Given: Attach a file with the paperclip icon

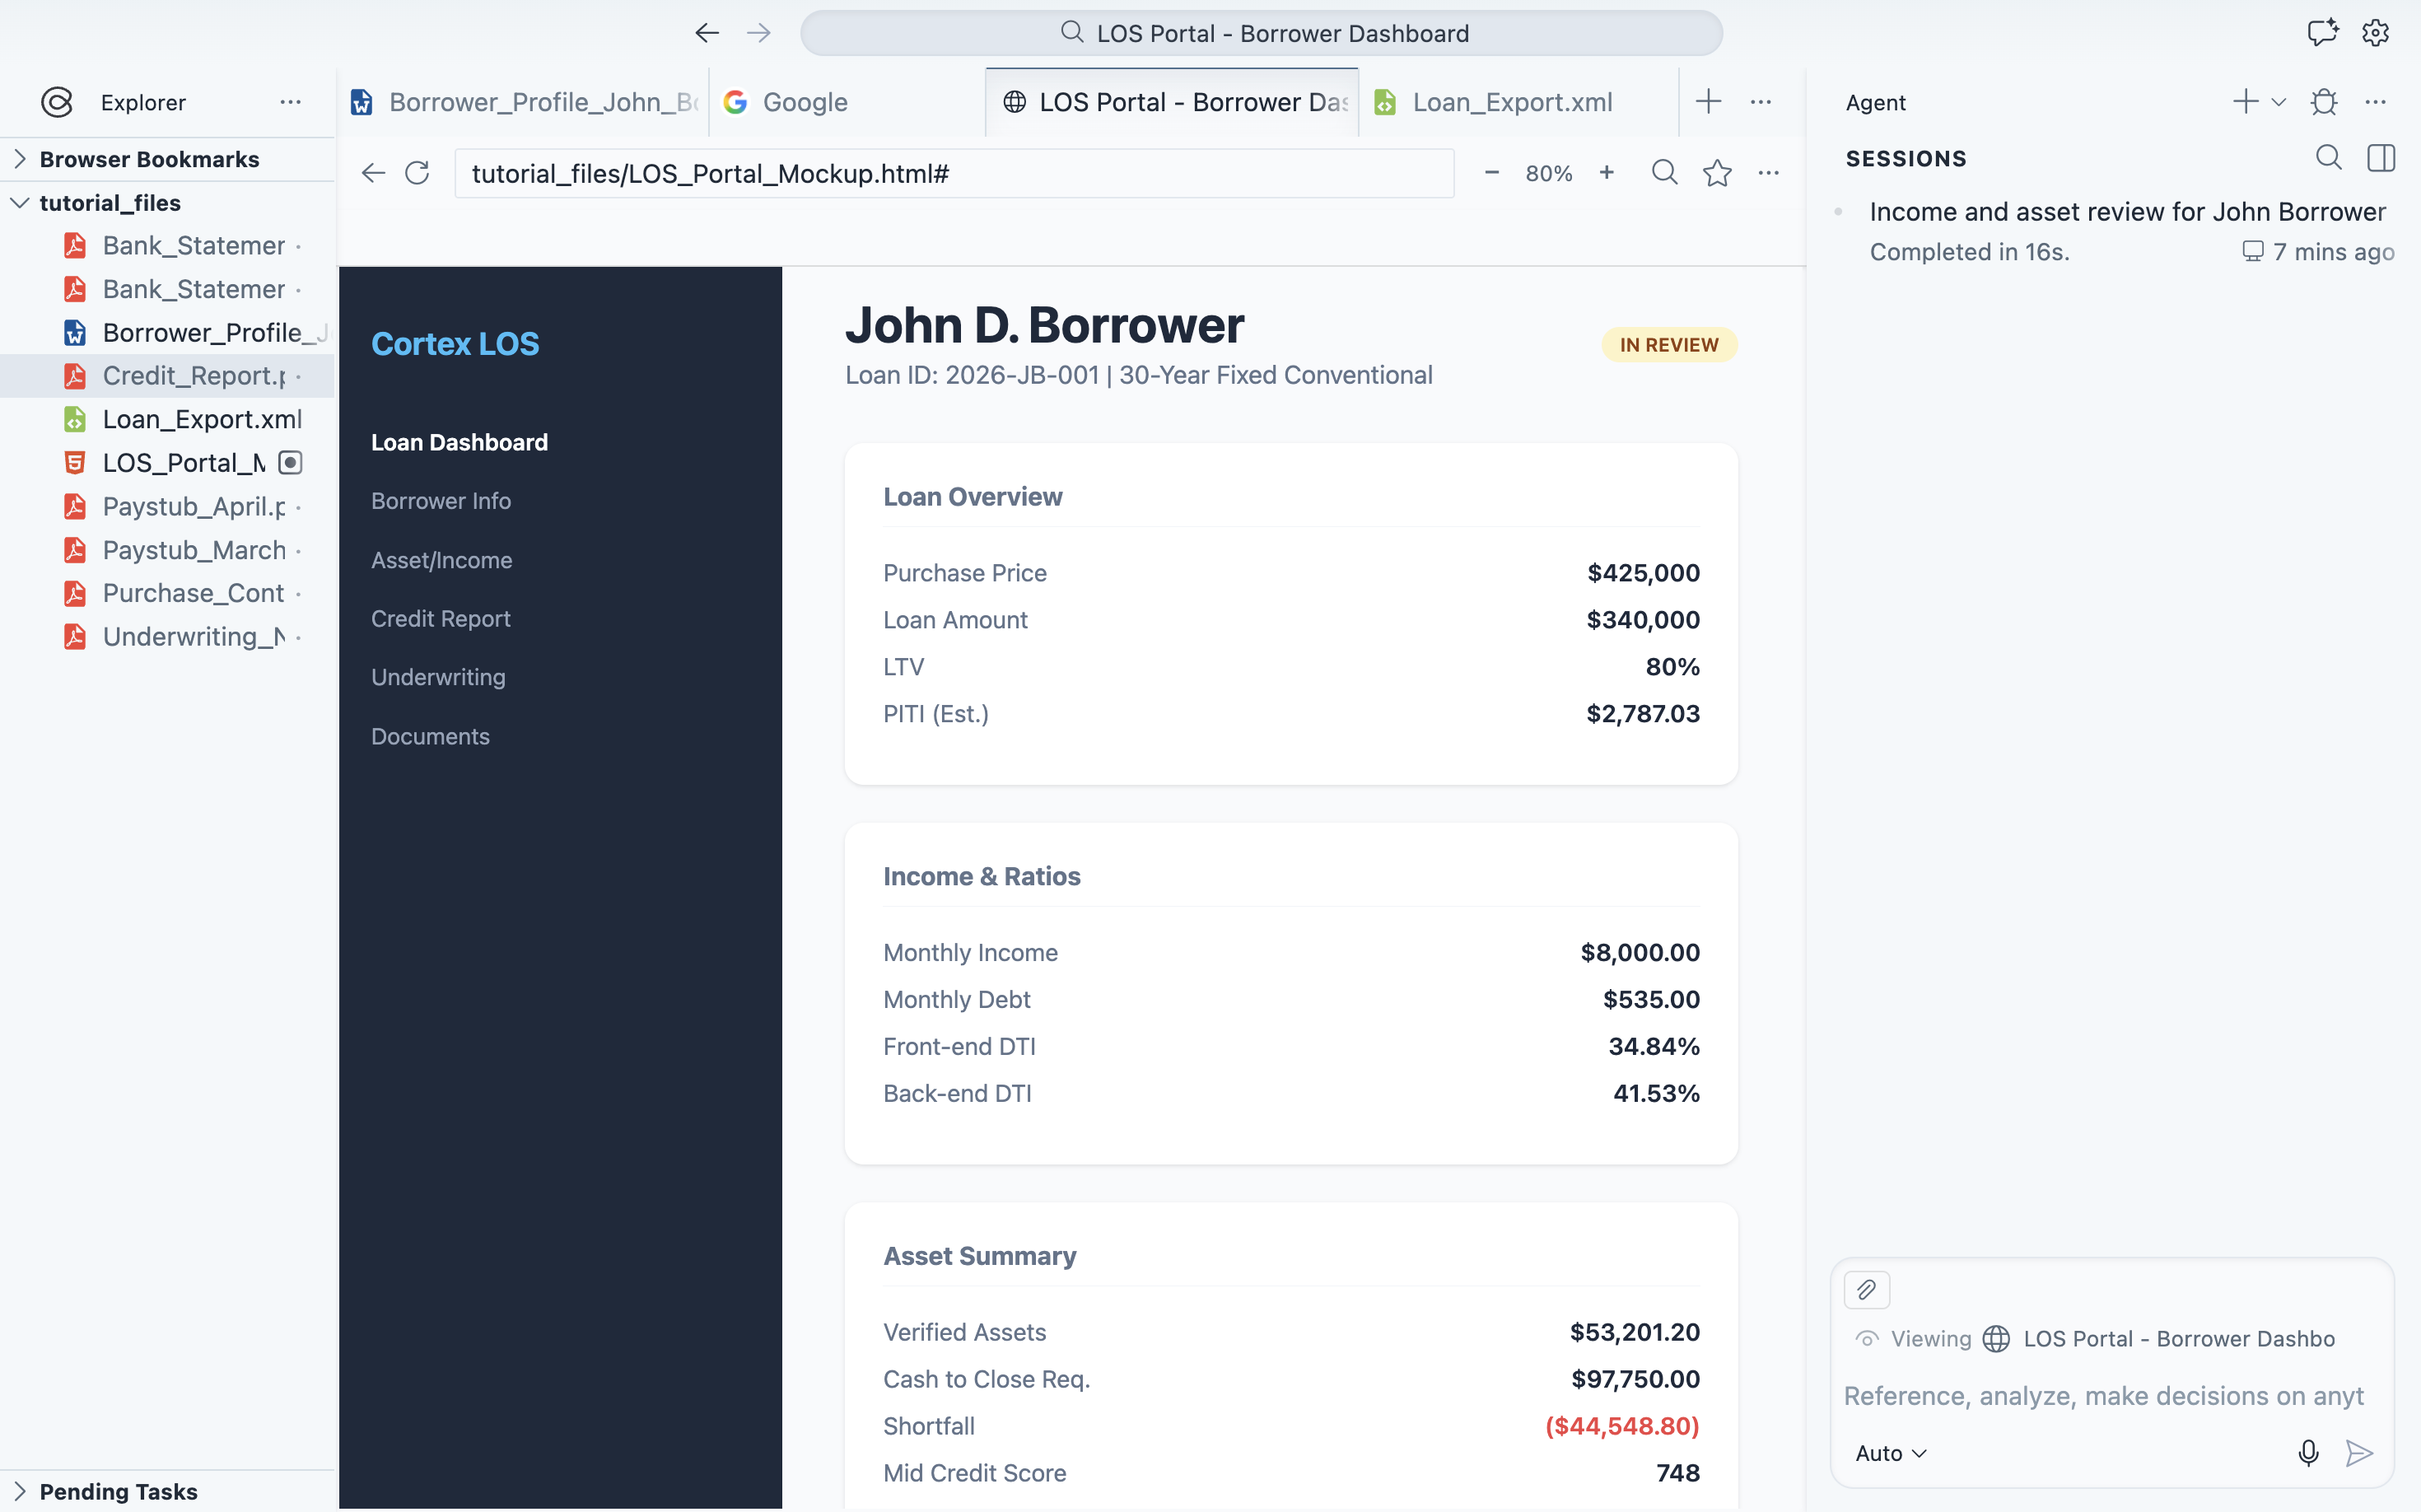Looking at the screenshot, I should (x=1866, y=1289).
